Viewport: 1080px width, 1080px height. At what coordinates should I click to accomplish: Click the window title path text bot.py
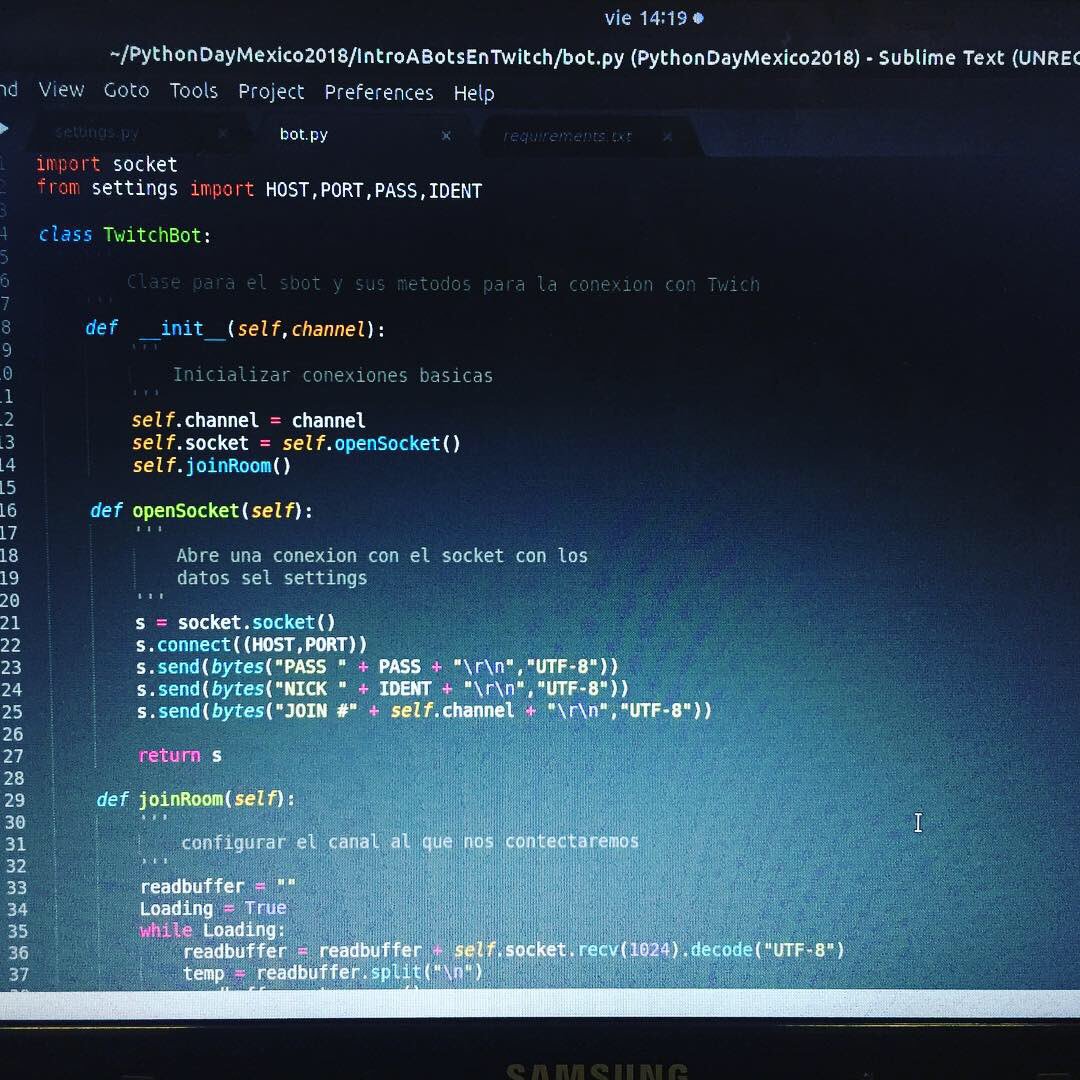coord(592,57)
